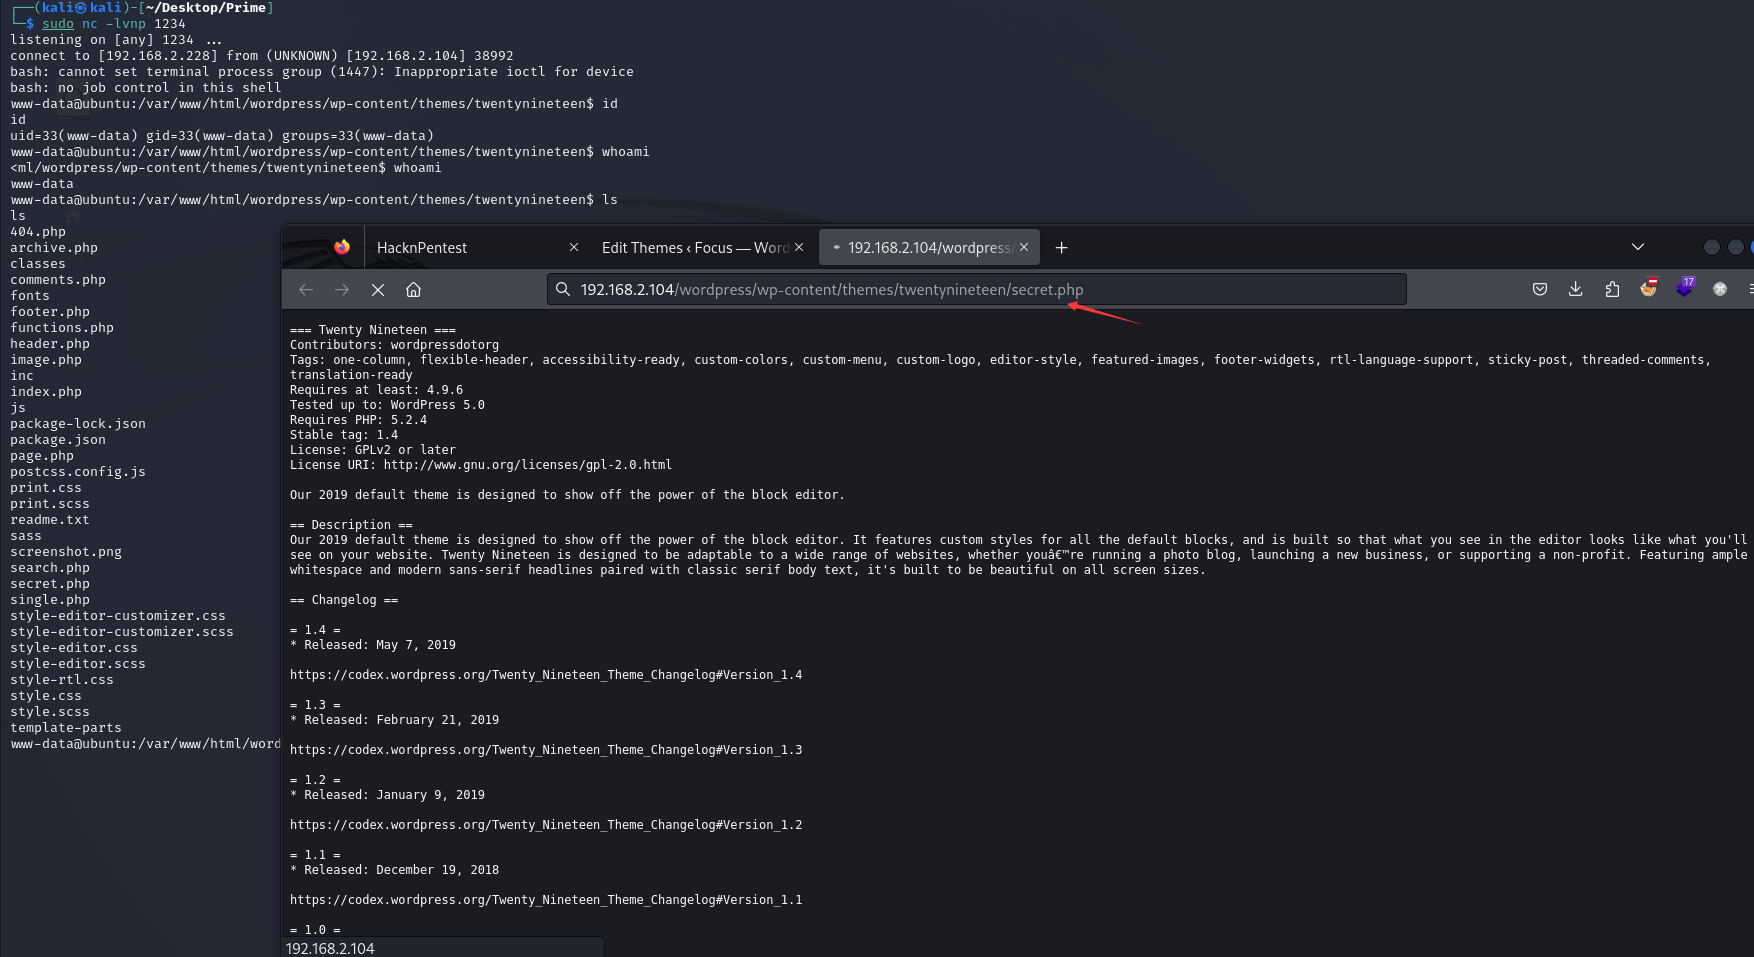Go forward to next page

(342, 289)
